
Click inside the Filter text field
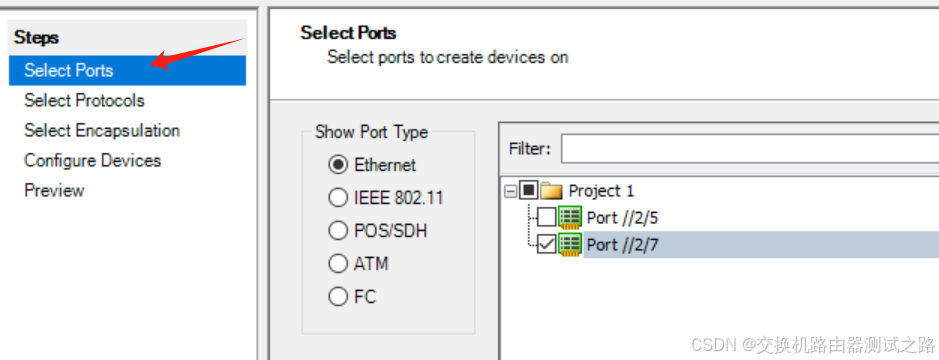[x=750, y=149]
